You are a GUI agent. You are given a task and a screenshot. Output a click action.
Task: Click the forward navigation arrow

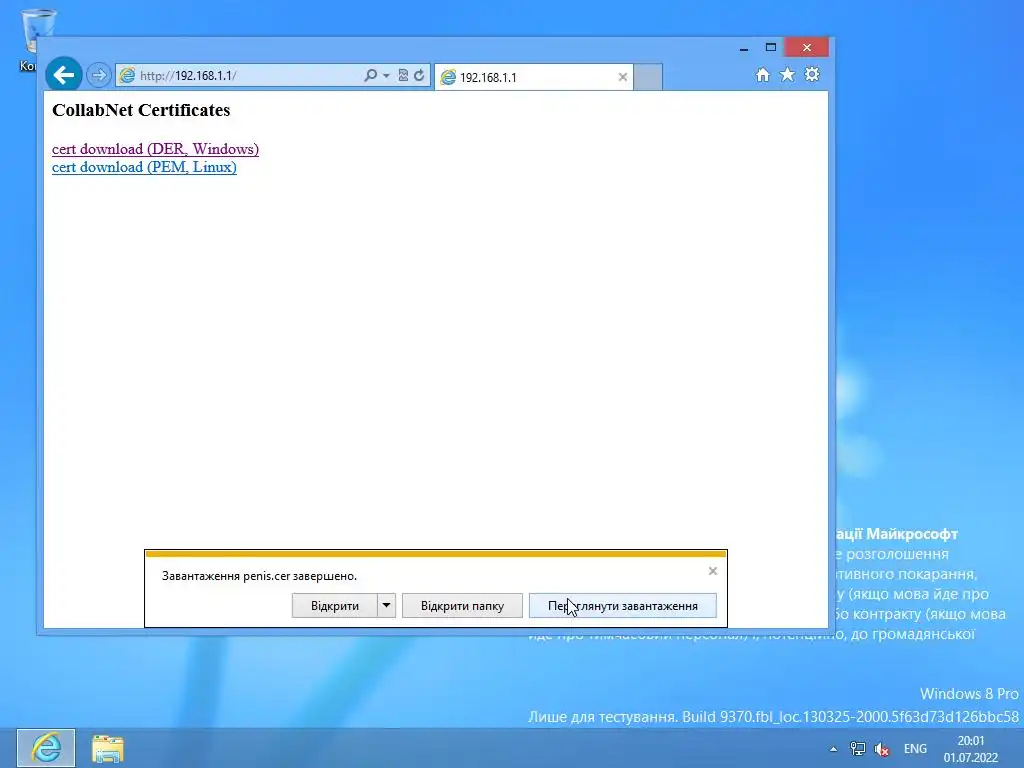(x=99, y=75)
